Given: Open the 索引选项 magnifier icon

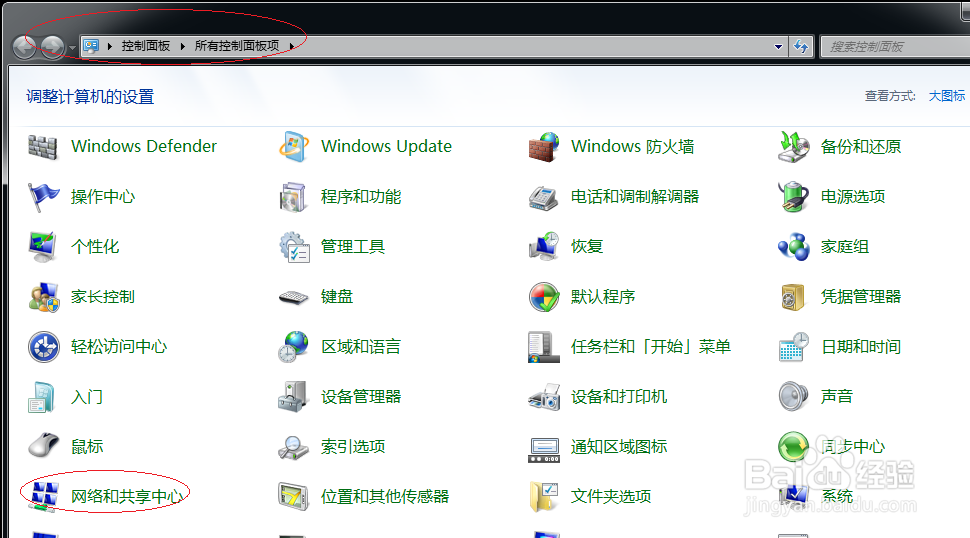Looking at the screenshot, I should point(293,447).
